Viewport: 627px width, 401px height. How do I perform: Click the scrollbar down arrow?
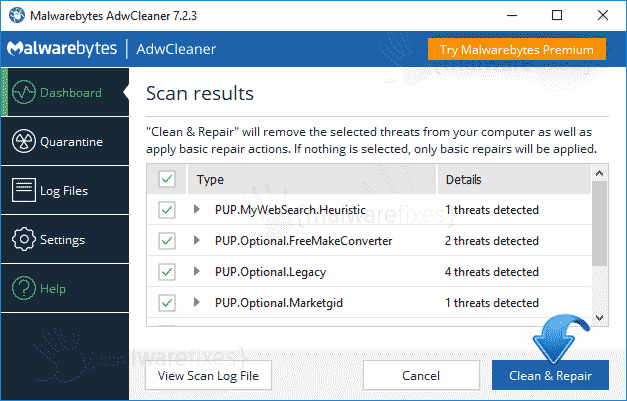pos(599,318)
